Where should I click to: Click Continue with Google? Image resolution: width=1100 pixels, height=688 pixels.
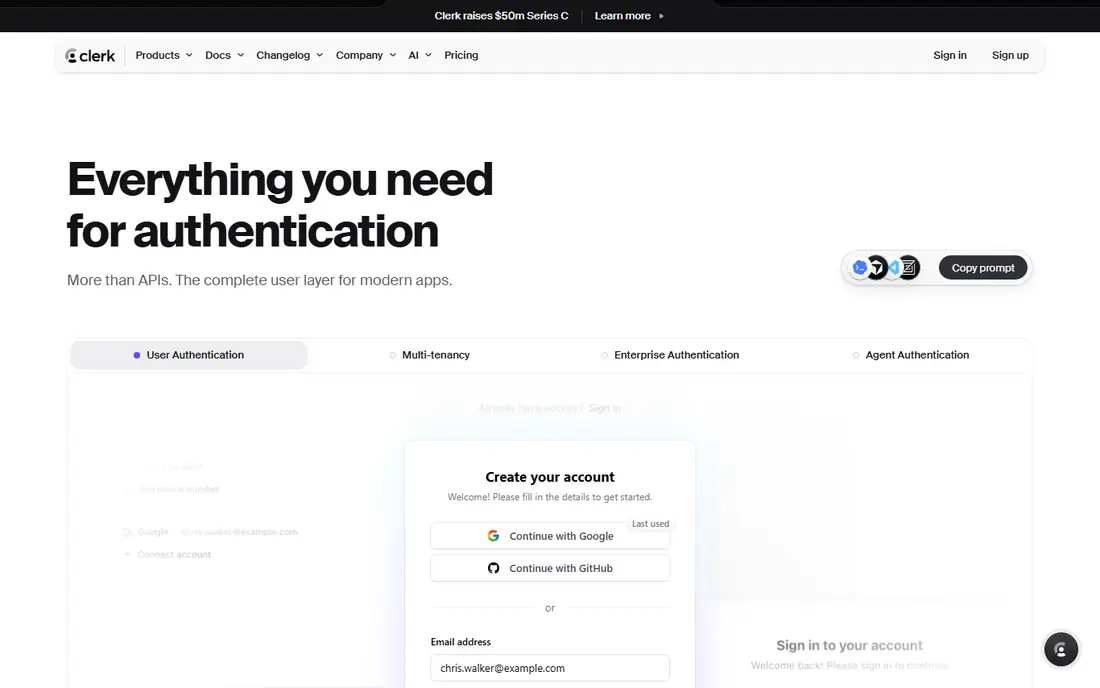click(x=550, y=536)
